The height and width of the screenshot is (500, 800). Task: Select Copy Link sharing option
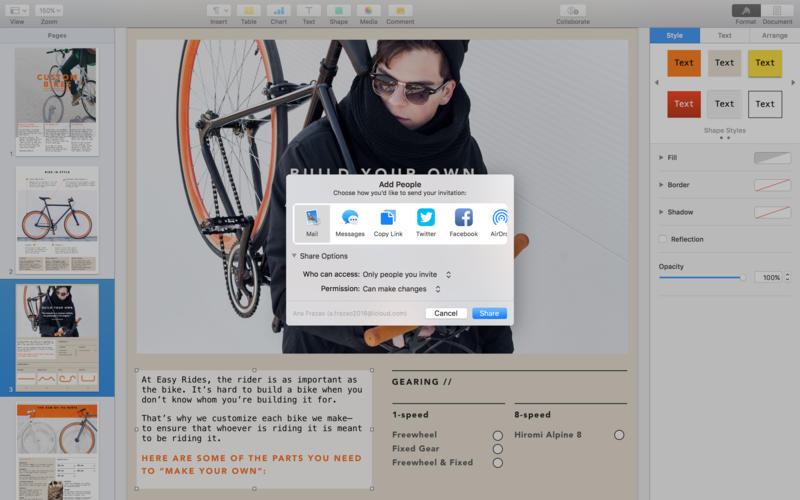(388, 223)
